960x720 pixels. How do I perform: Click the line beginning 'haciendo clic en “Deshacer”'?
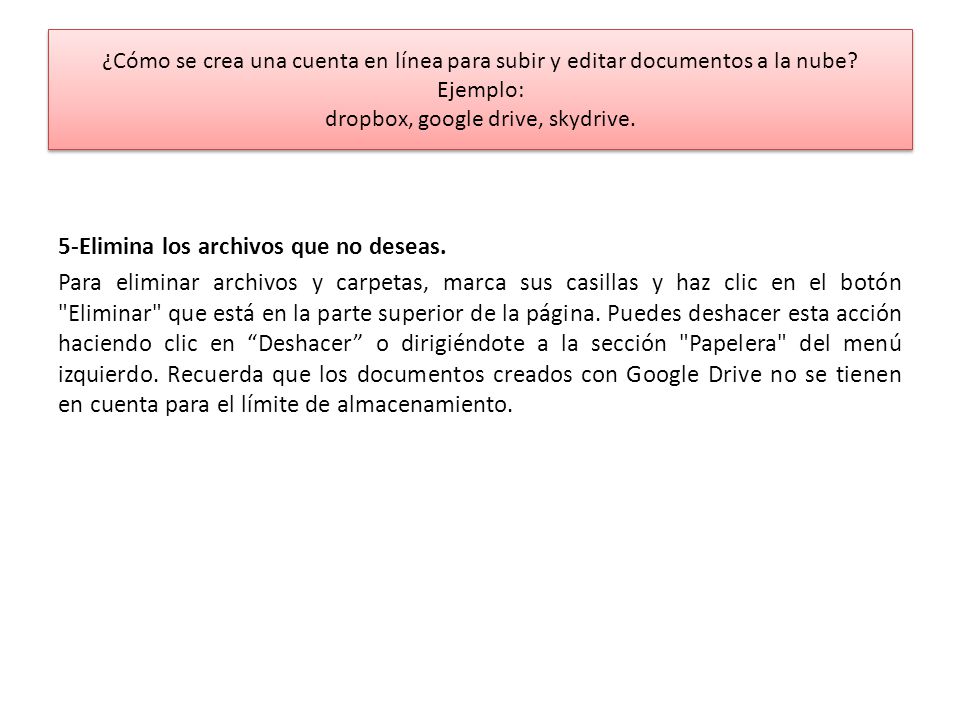coord(480,343)
